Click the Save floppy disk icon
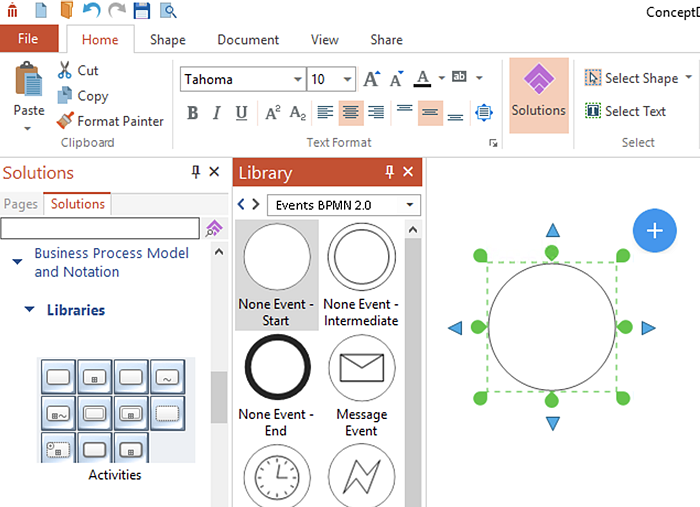Screen dimensions: 700x507 (x=141, y=11)
